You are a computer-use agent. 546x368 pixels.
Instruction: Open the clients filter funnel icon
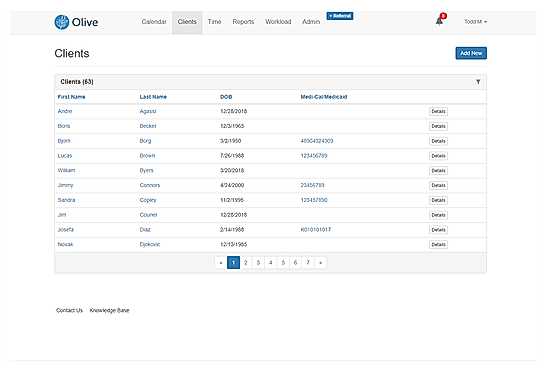click(x=478, y=82)
